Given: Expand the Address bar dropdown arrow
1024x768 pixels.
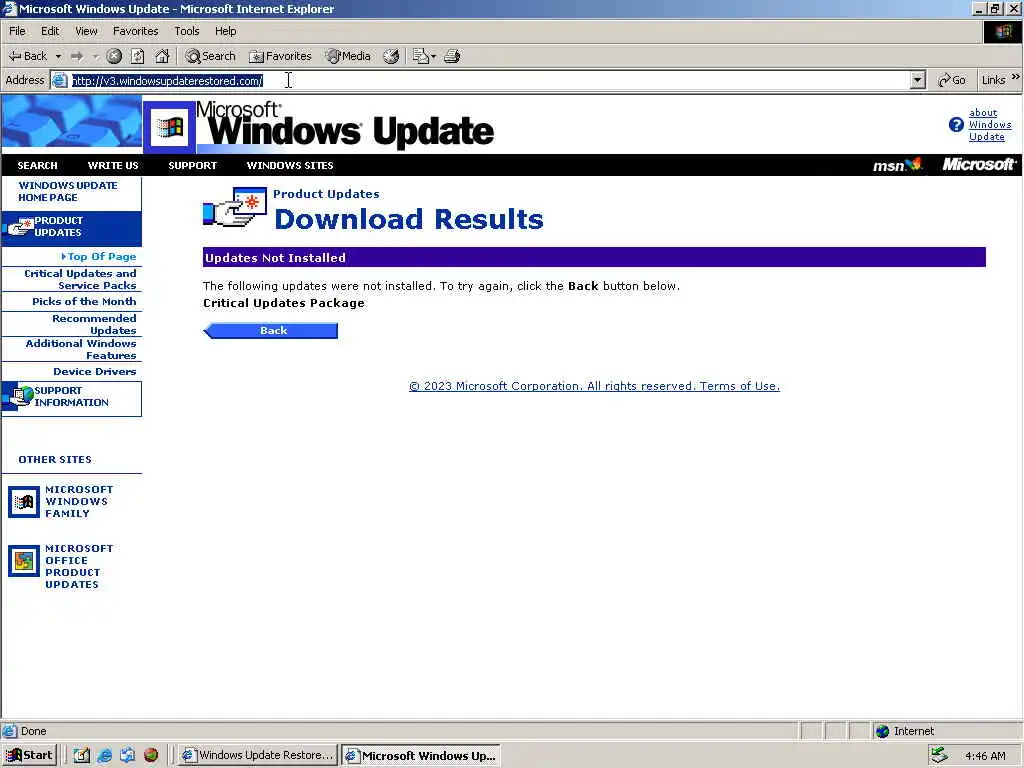Looking at the screenshot, I should (x=918, y=80).
